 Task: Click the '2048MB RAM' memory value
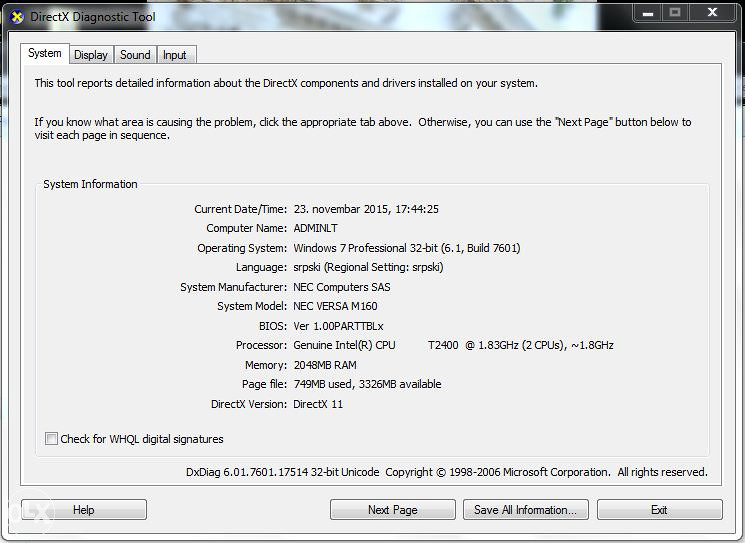(325, 365)
